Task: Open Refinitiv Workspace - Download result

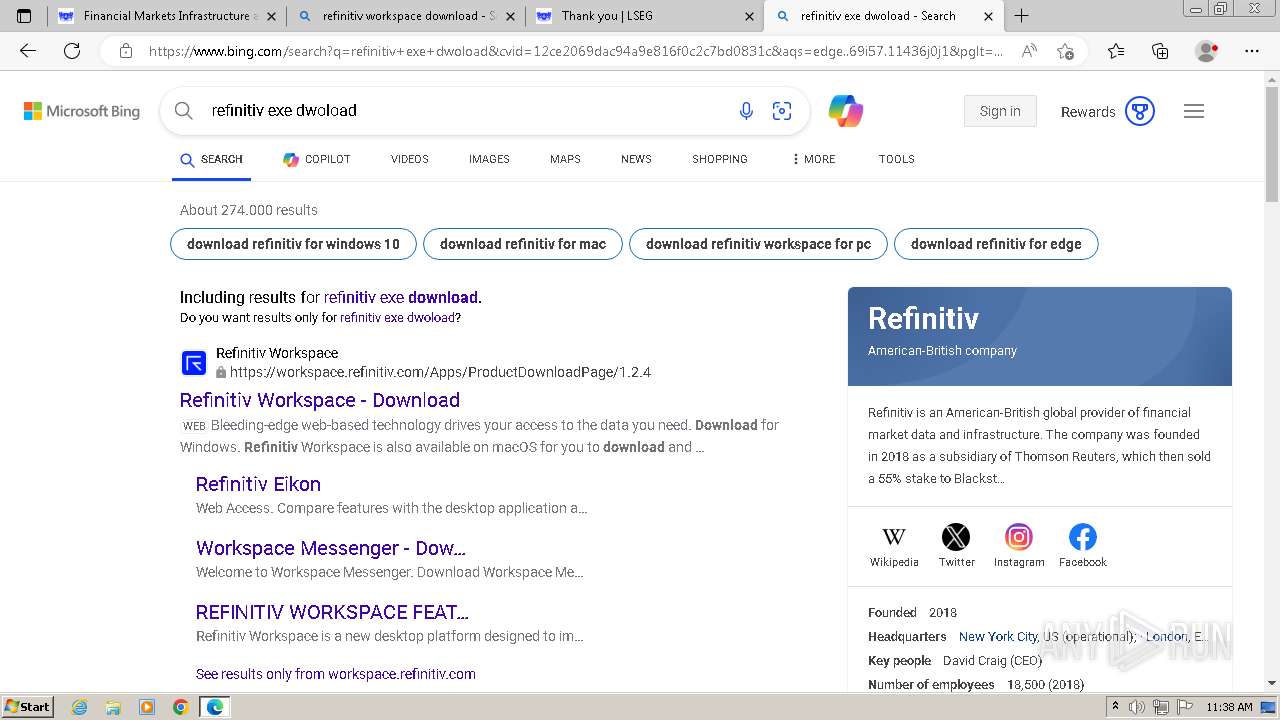Action: click(320, 400)
